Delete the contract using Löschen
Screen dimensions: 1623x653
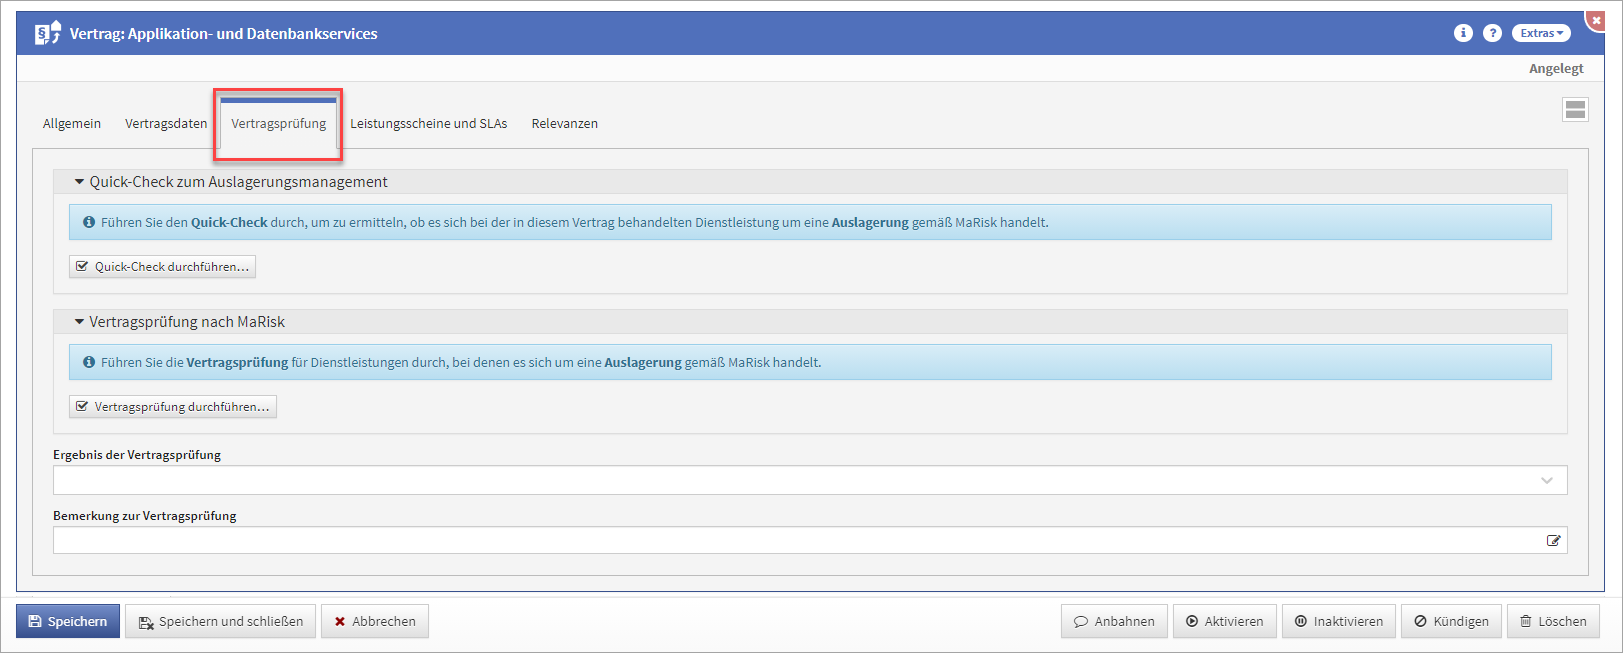(1553, 621)
